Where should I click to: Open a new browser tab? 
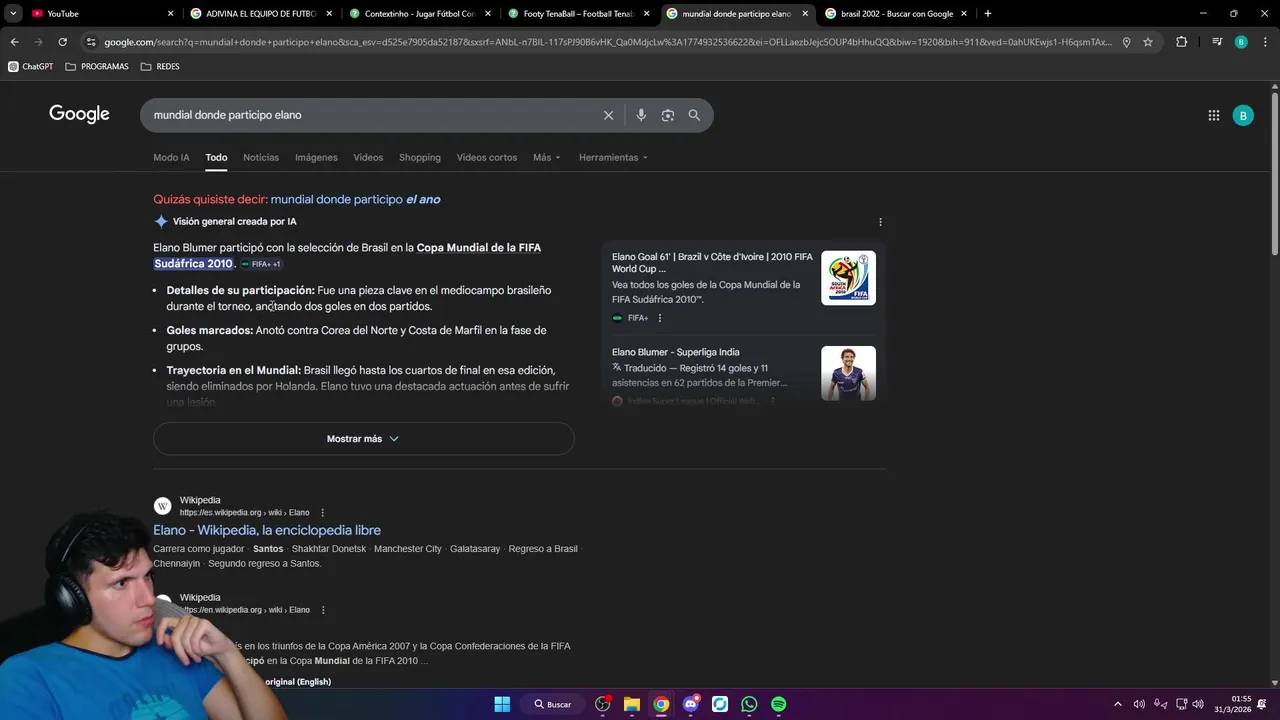(x=987, y=14)
